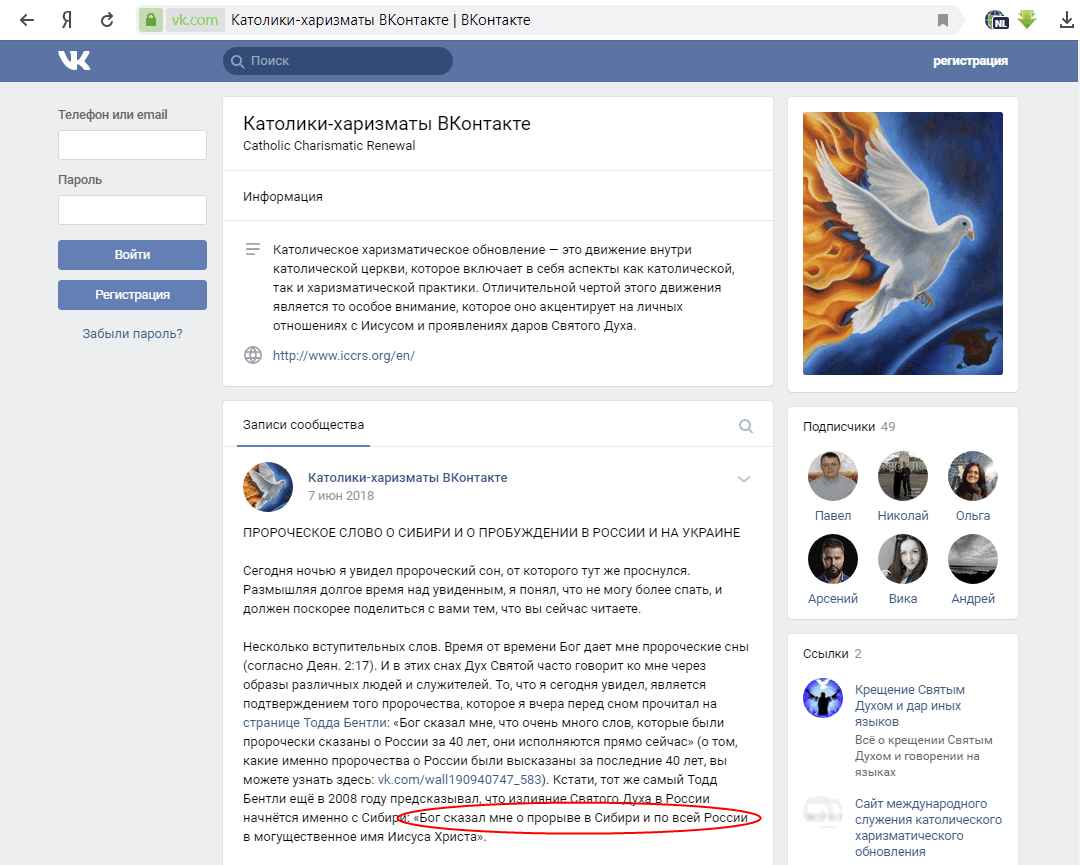Open the http://www.iccrs.org/en/ link
Image resolution: width=1080 pixels, height=865 pixels.
pos(344,355)
